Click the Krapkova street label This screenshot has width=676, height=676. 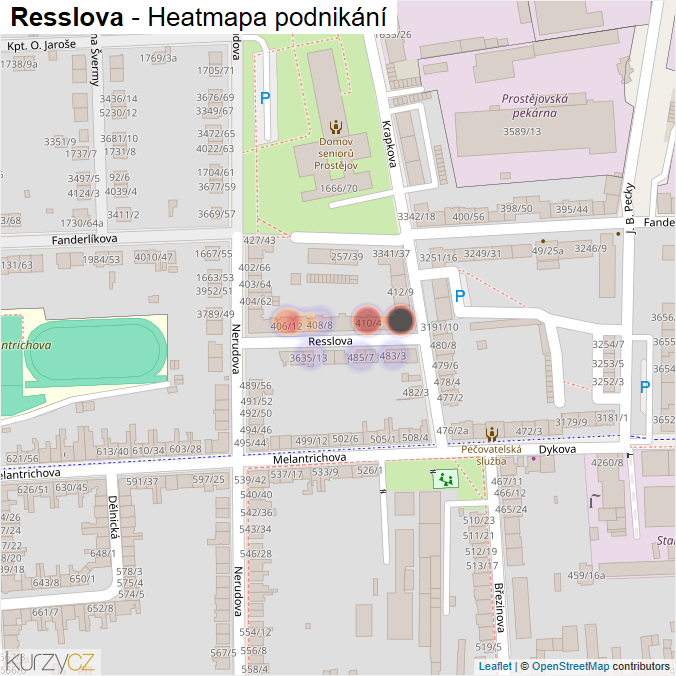coord(389,144)
